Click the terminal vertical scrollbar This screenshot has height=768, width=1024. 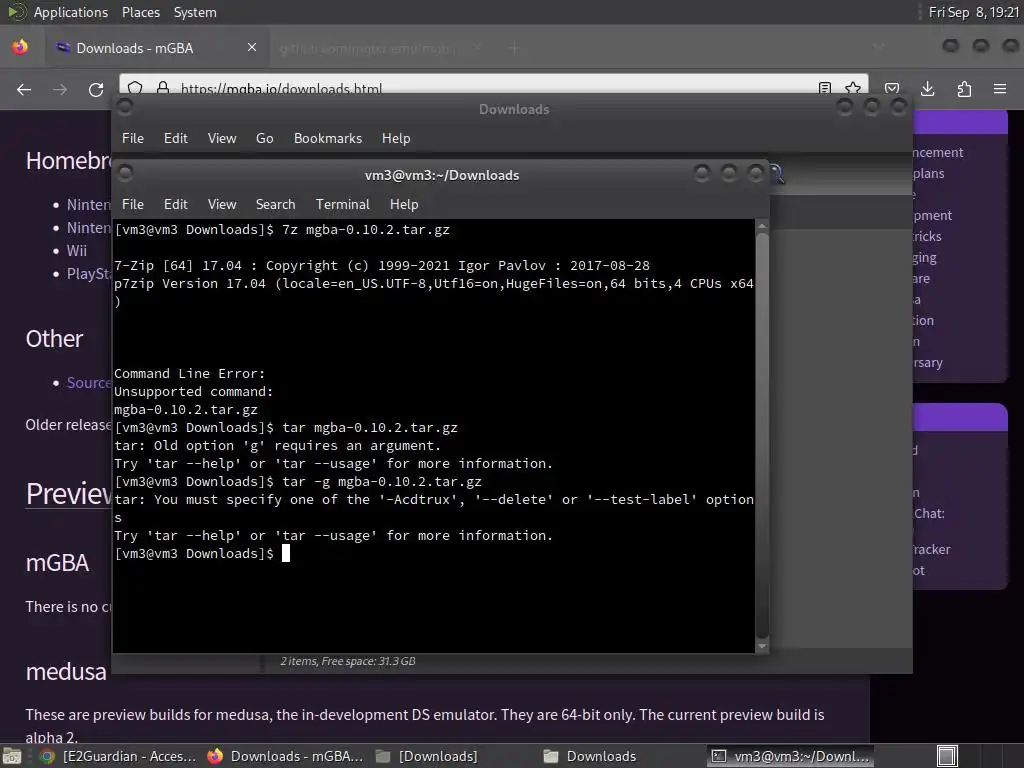pyautogui.click(x=761, y=434)
